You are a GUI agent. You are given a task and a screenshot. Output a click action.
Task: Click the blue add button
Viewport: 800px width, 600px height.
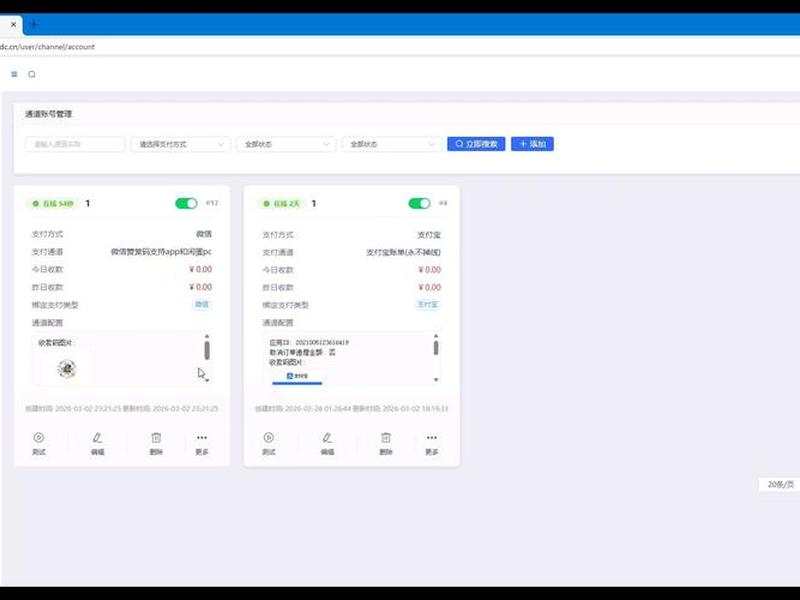point(532,144)
